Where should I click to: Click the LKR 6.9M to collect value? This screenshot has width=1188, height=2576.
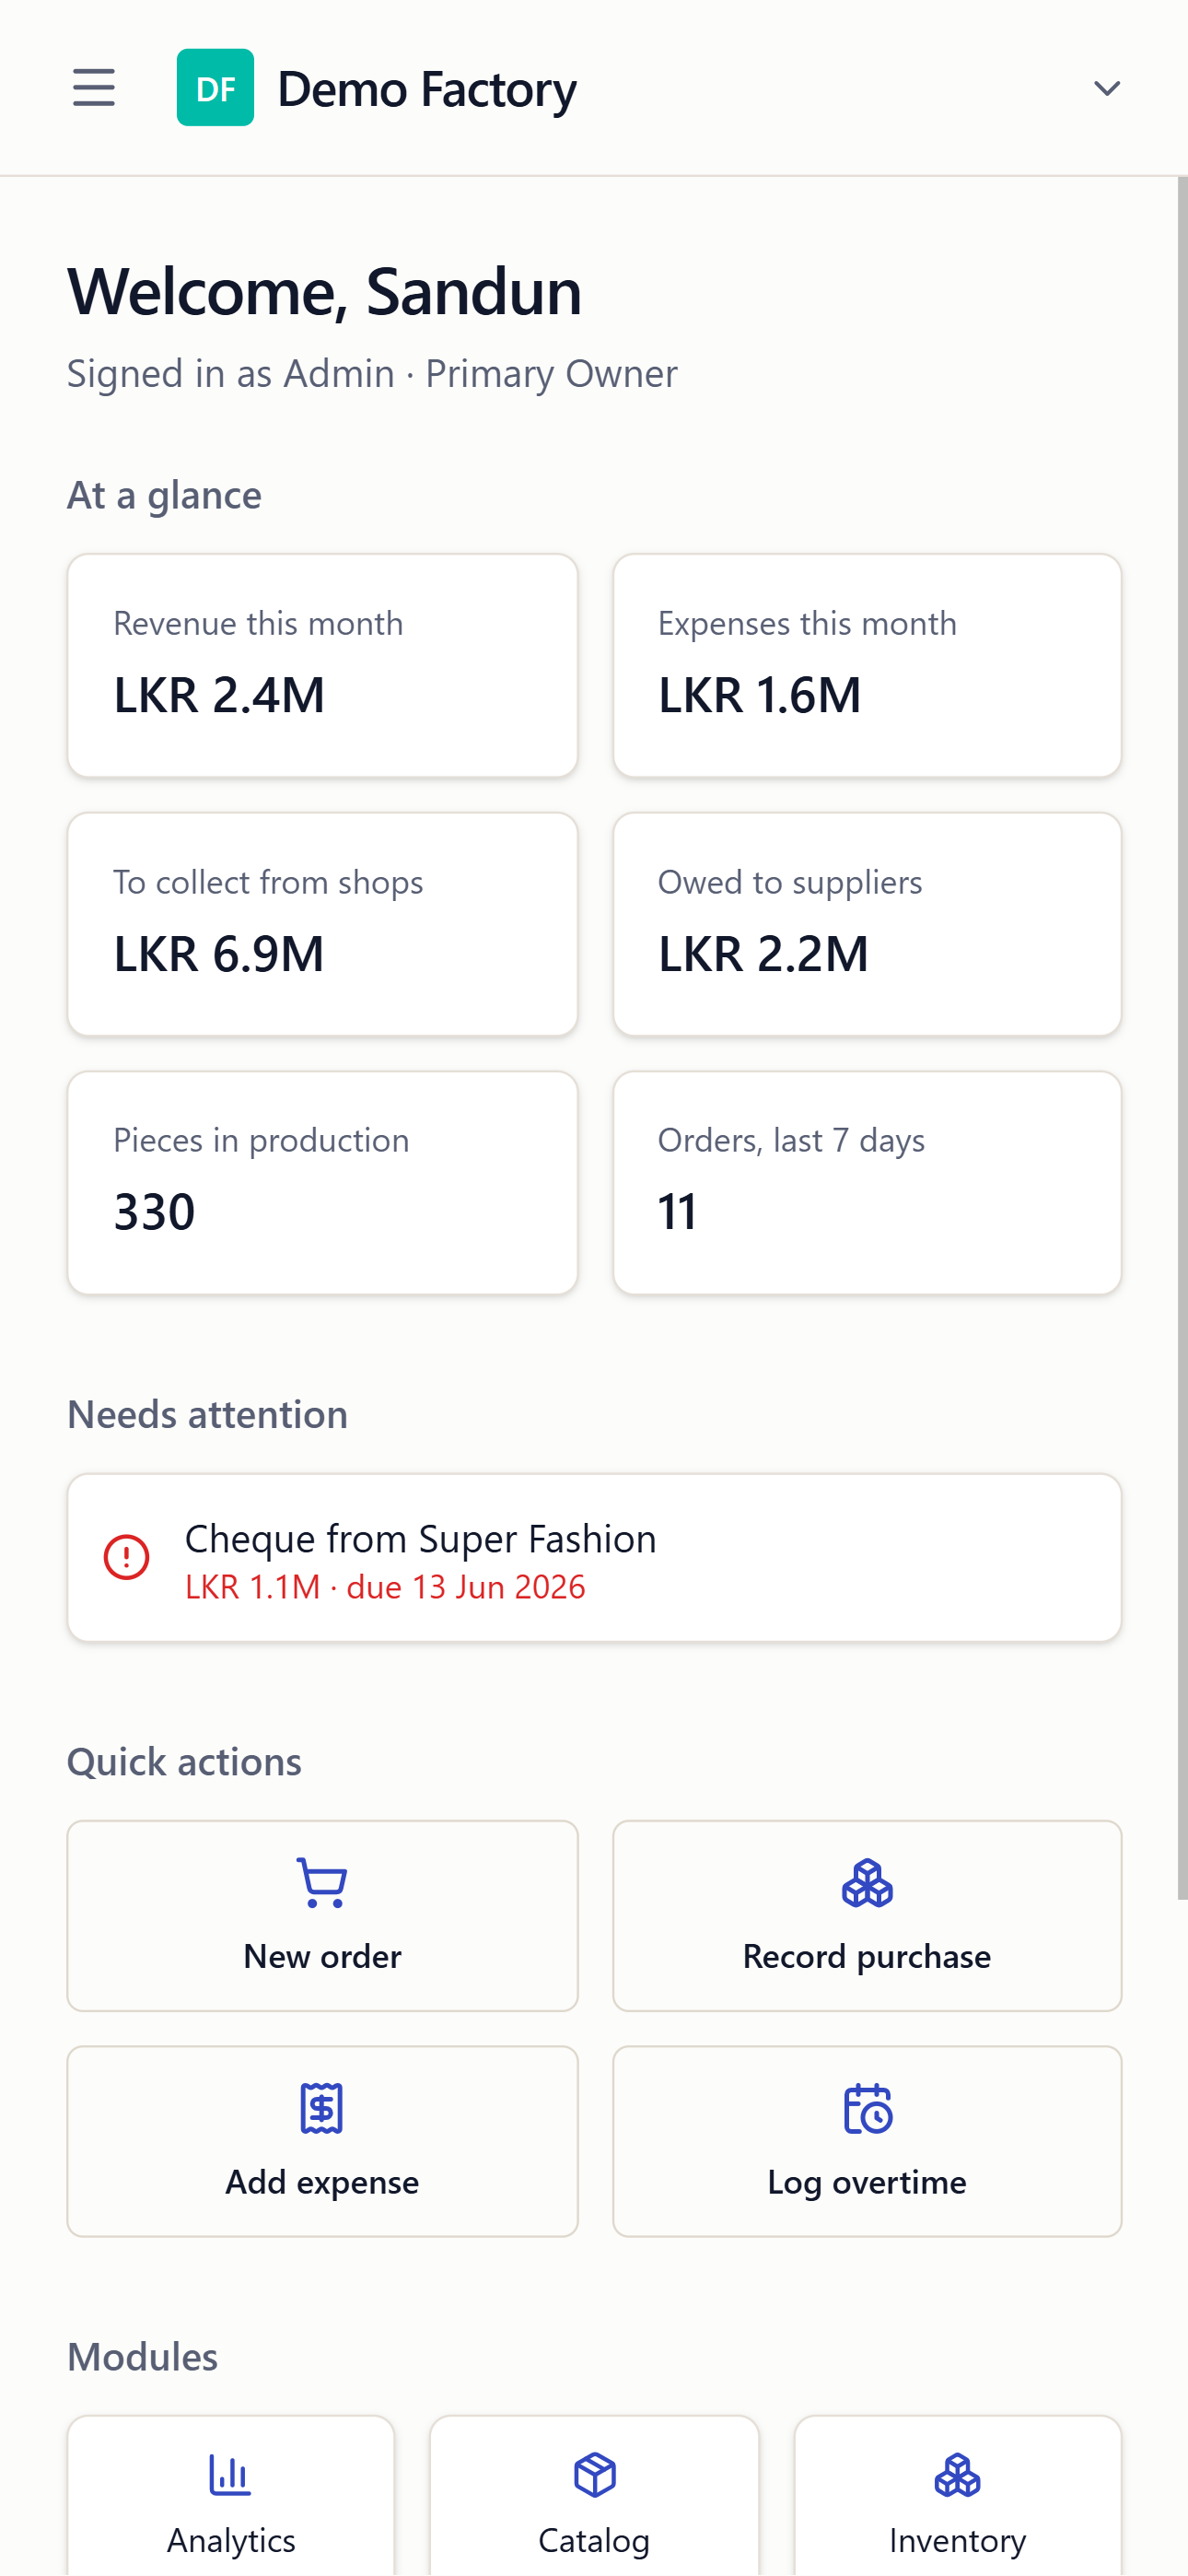coord(219,954)
